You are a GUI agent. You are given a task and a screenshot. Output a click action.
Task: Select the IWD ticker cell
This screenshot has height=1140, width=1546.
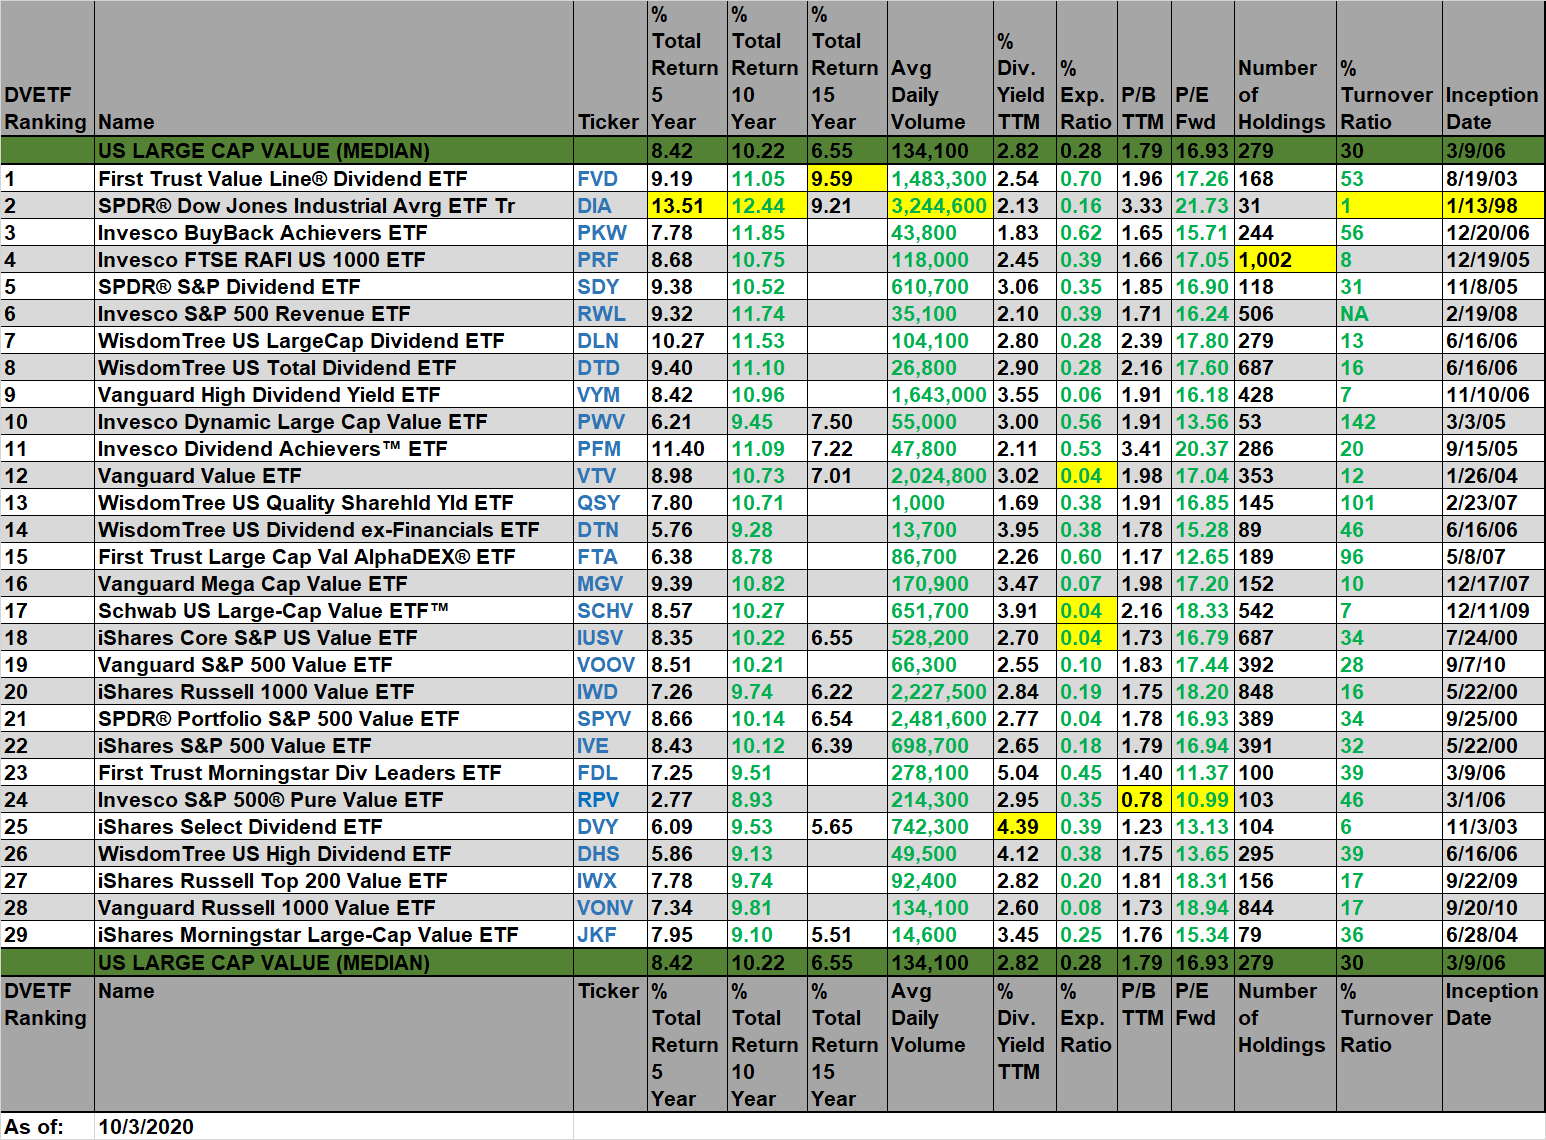(x=610, y=692)
